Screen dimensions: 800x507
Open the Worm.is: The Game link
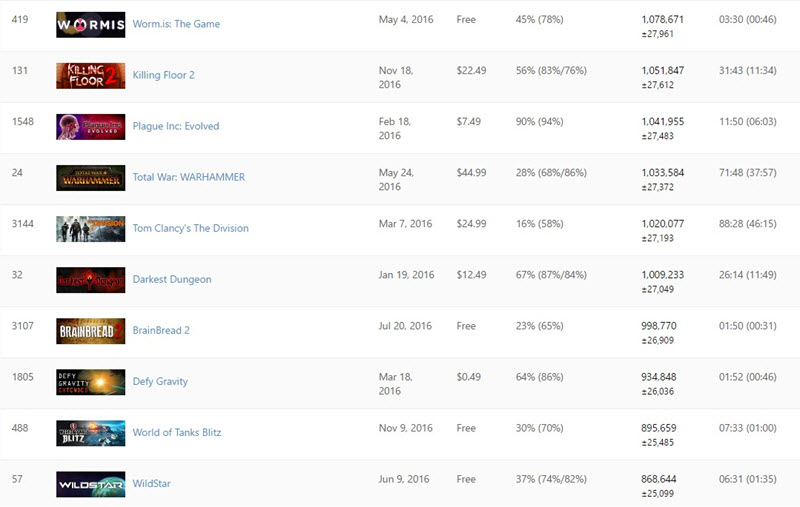tap(176, 24)
